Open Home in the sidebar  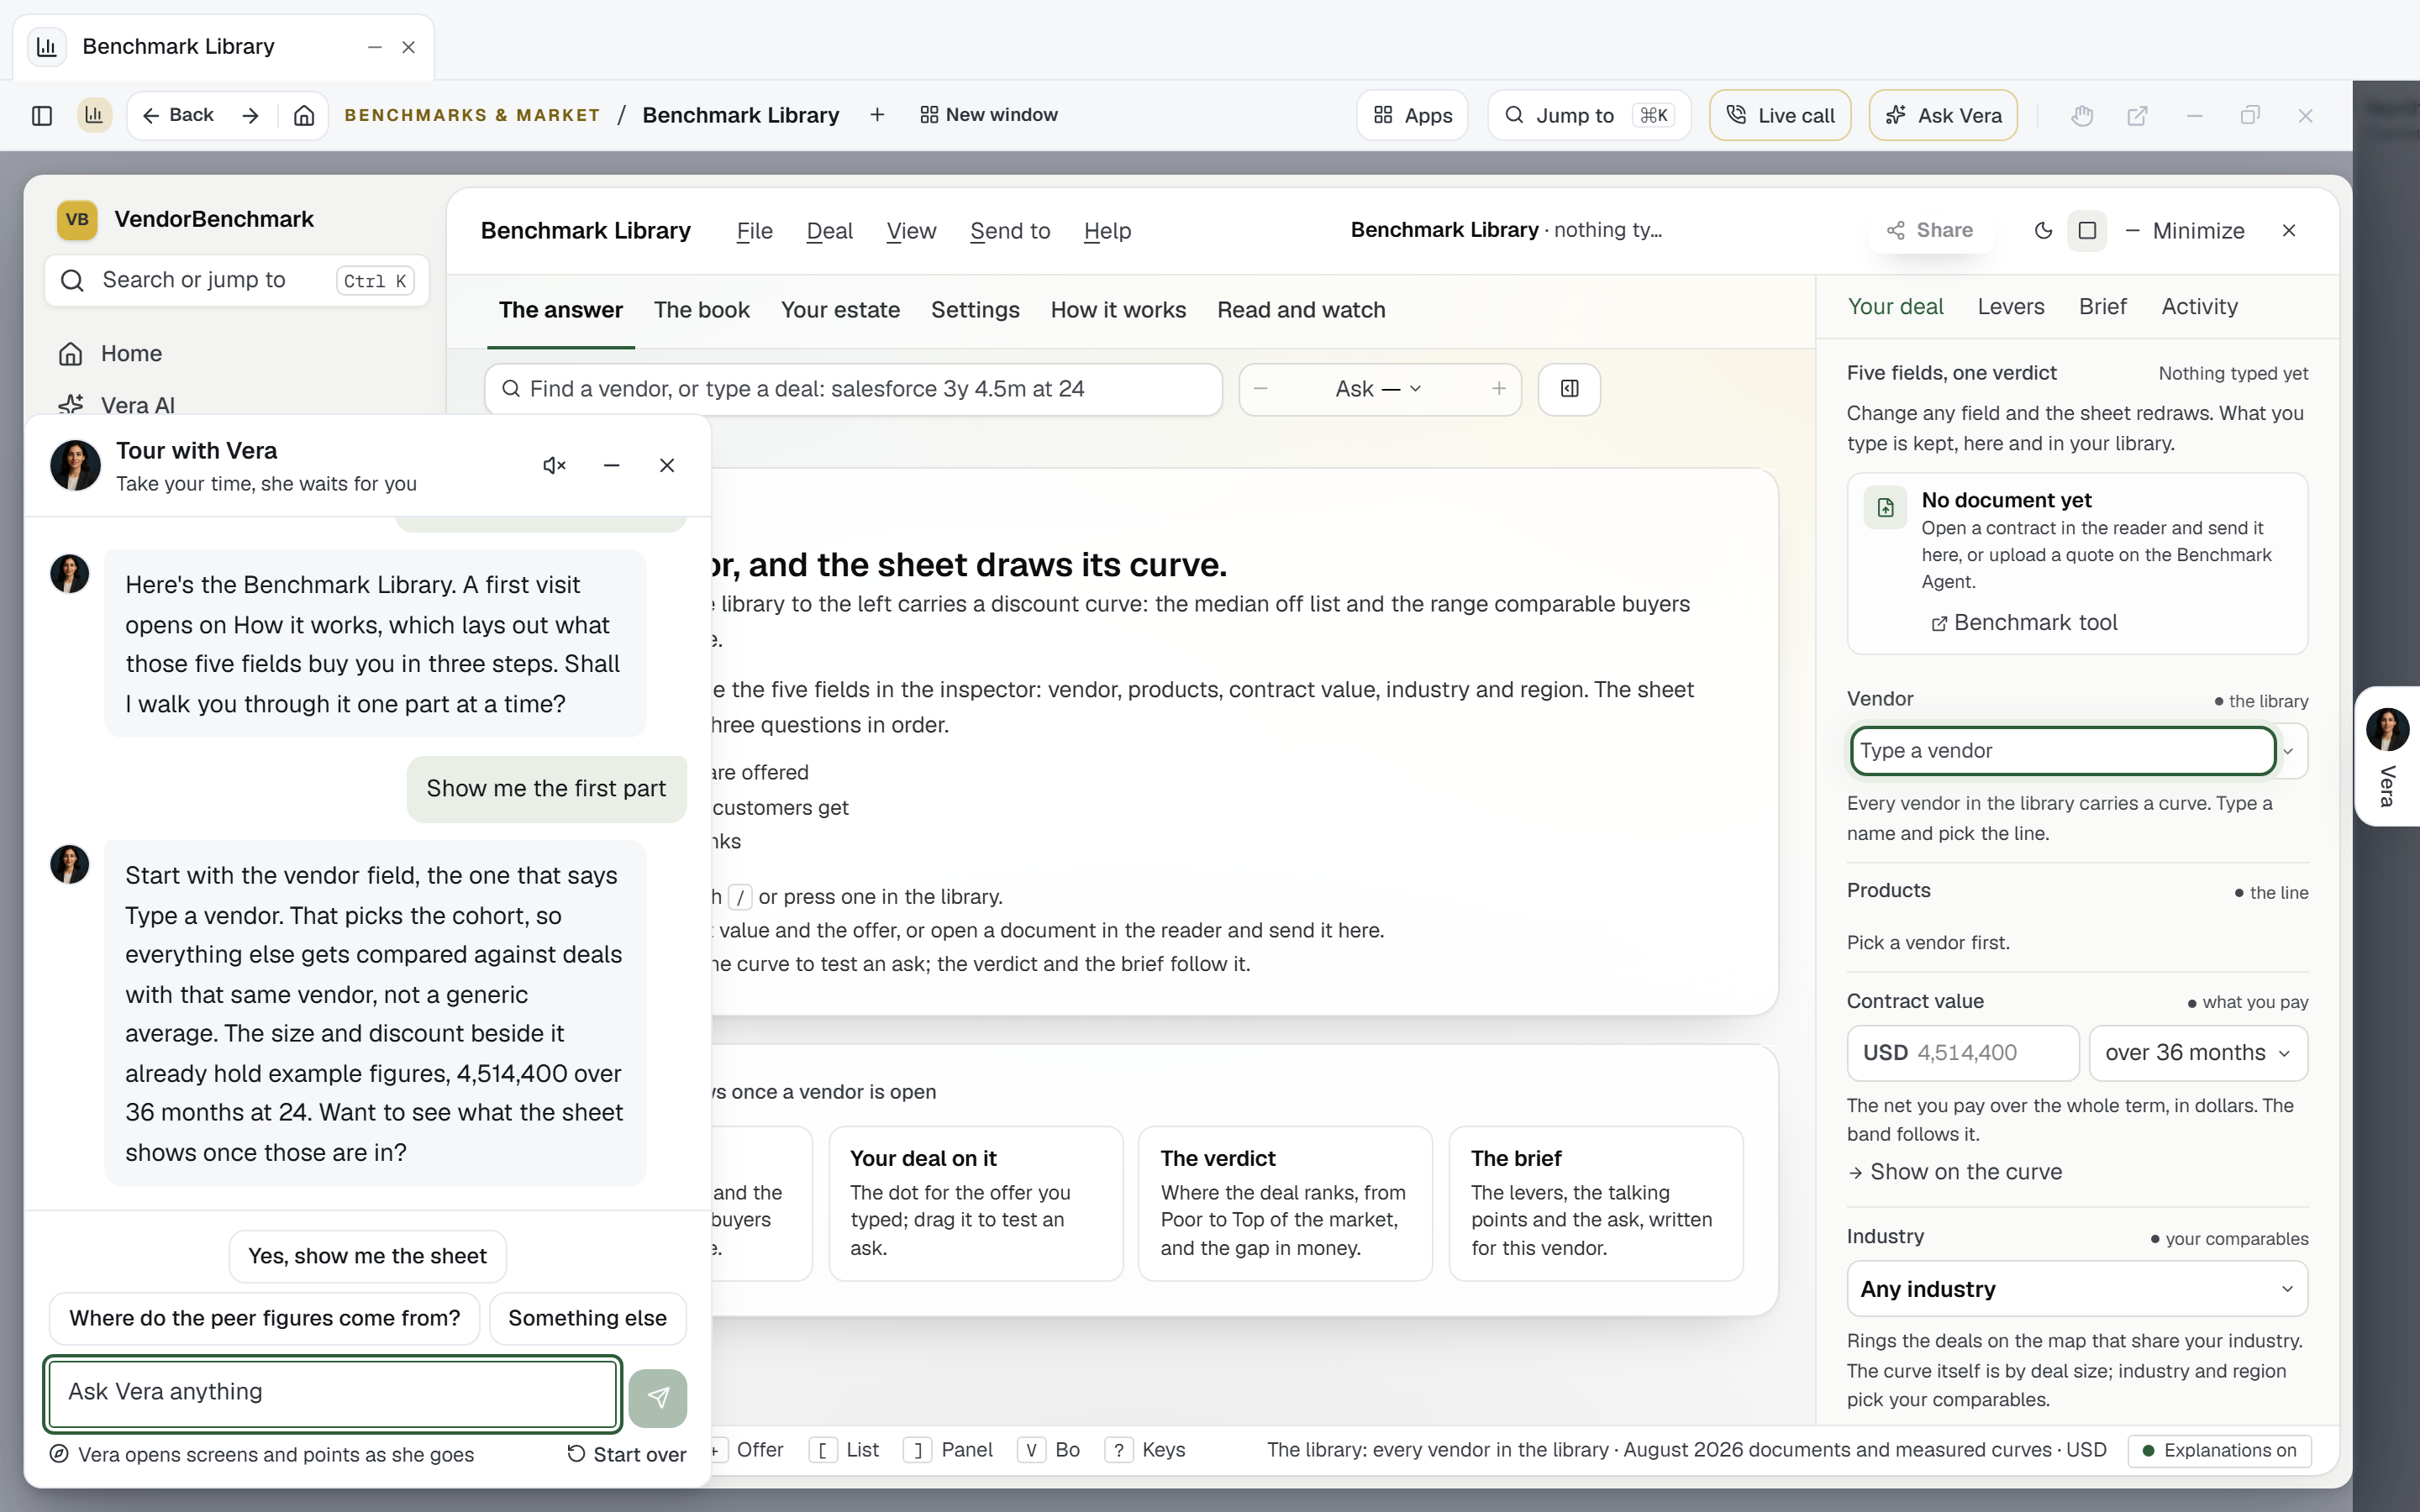pos(131,354)
